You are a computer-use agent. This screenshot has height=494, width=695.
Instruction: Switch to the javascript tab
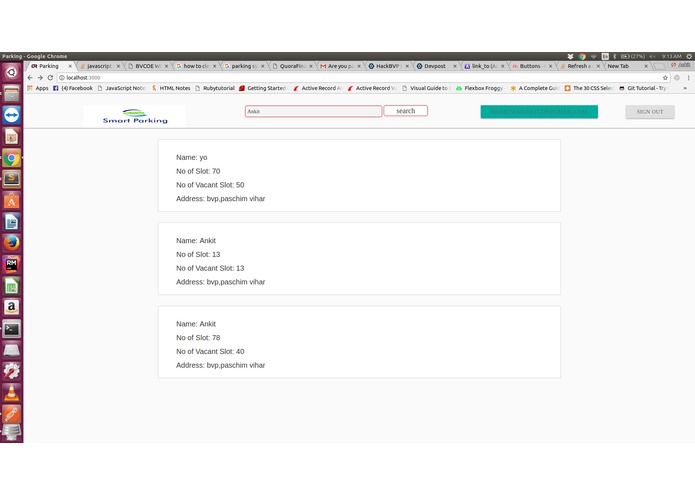[99, 66]
